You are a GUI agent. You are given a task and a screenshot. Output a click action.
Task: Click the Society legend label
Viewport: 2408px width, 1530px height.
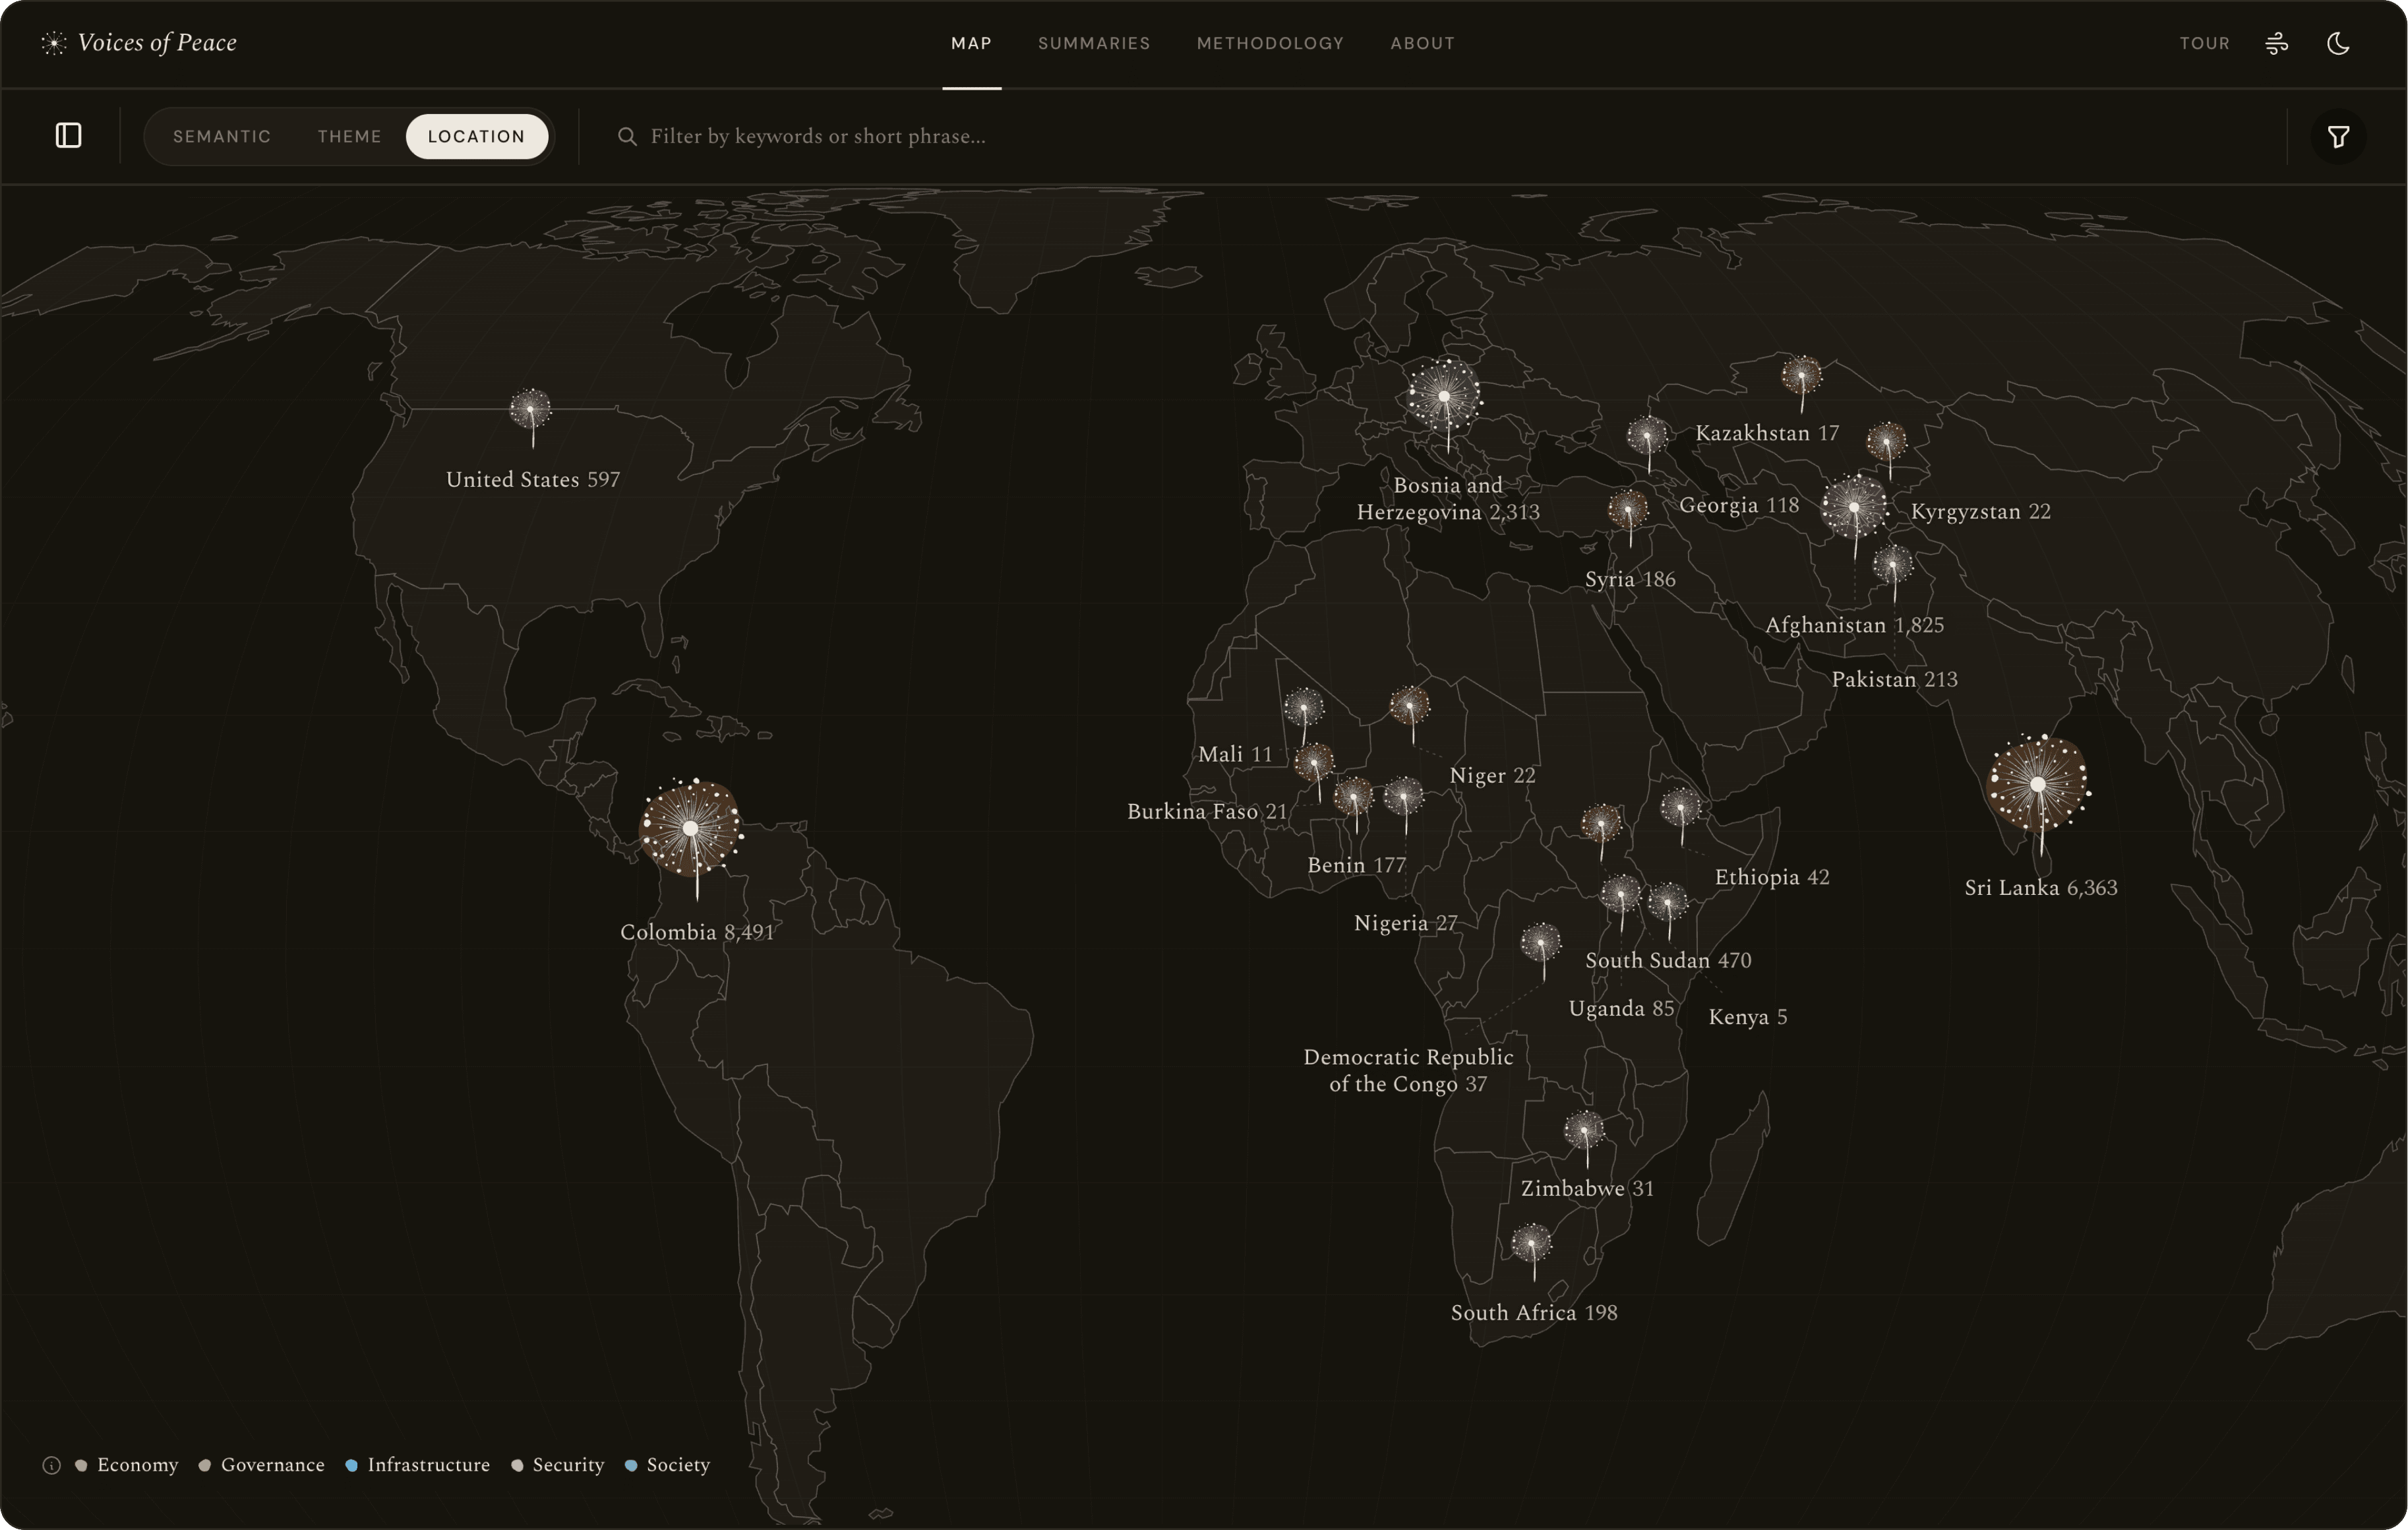[678, 1466]
